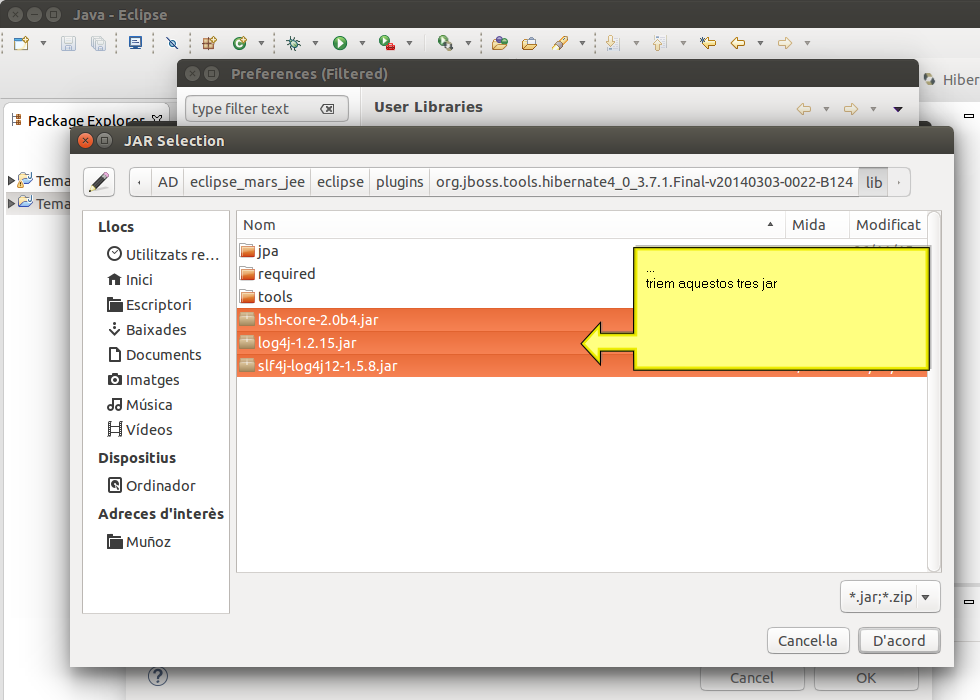
Task: Click the Preferences forward history arrow
Action: coord(851,109)
